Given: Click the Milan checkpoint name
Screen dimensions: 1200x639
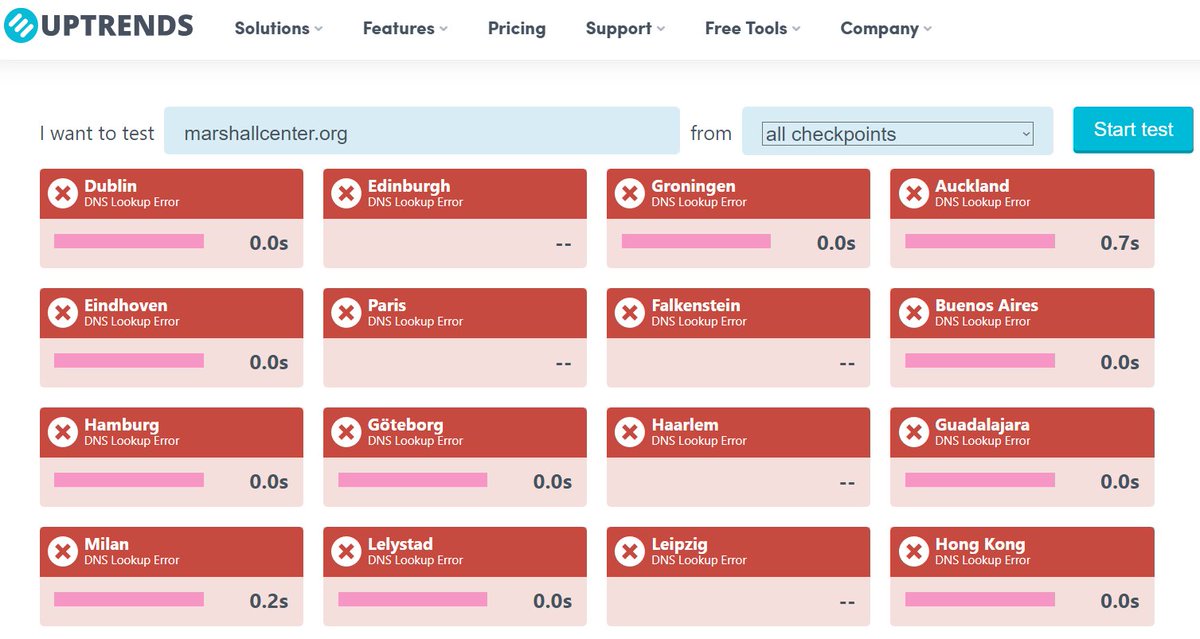Looking at the screenshot, I should [106, 544].
